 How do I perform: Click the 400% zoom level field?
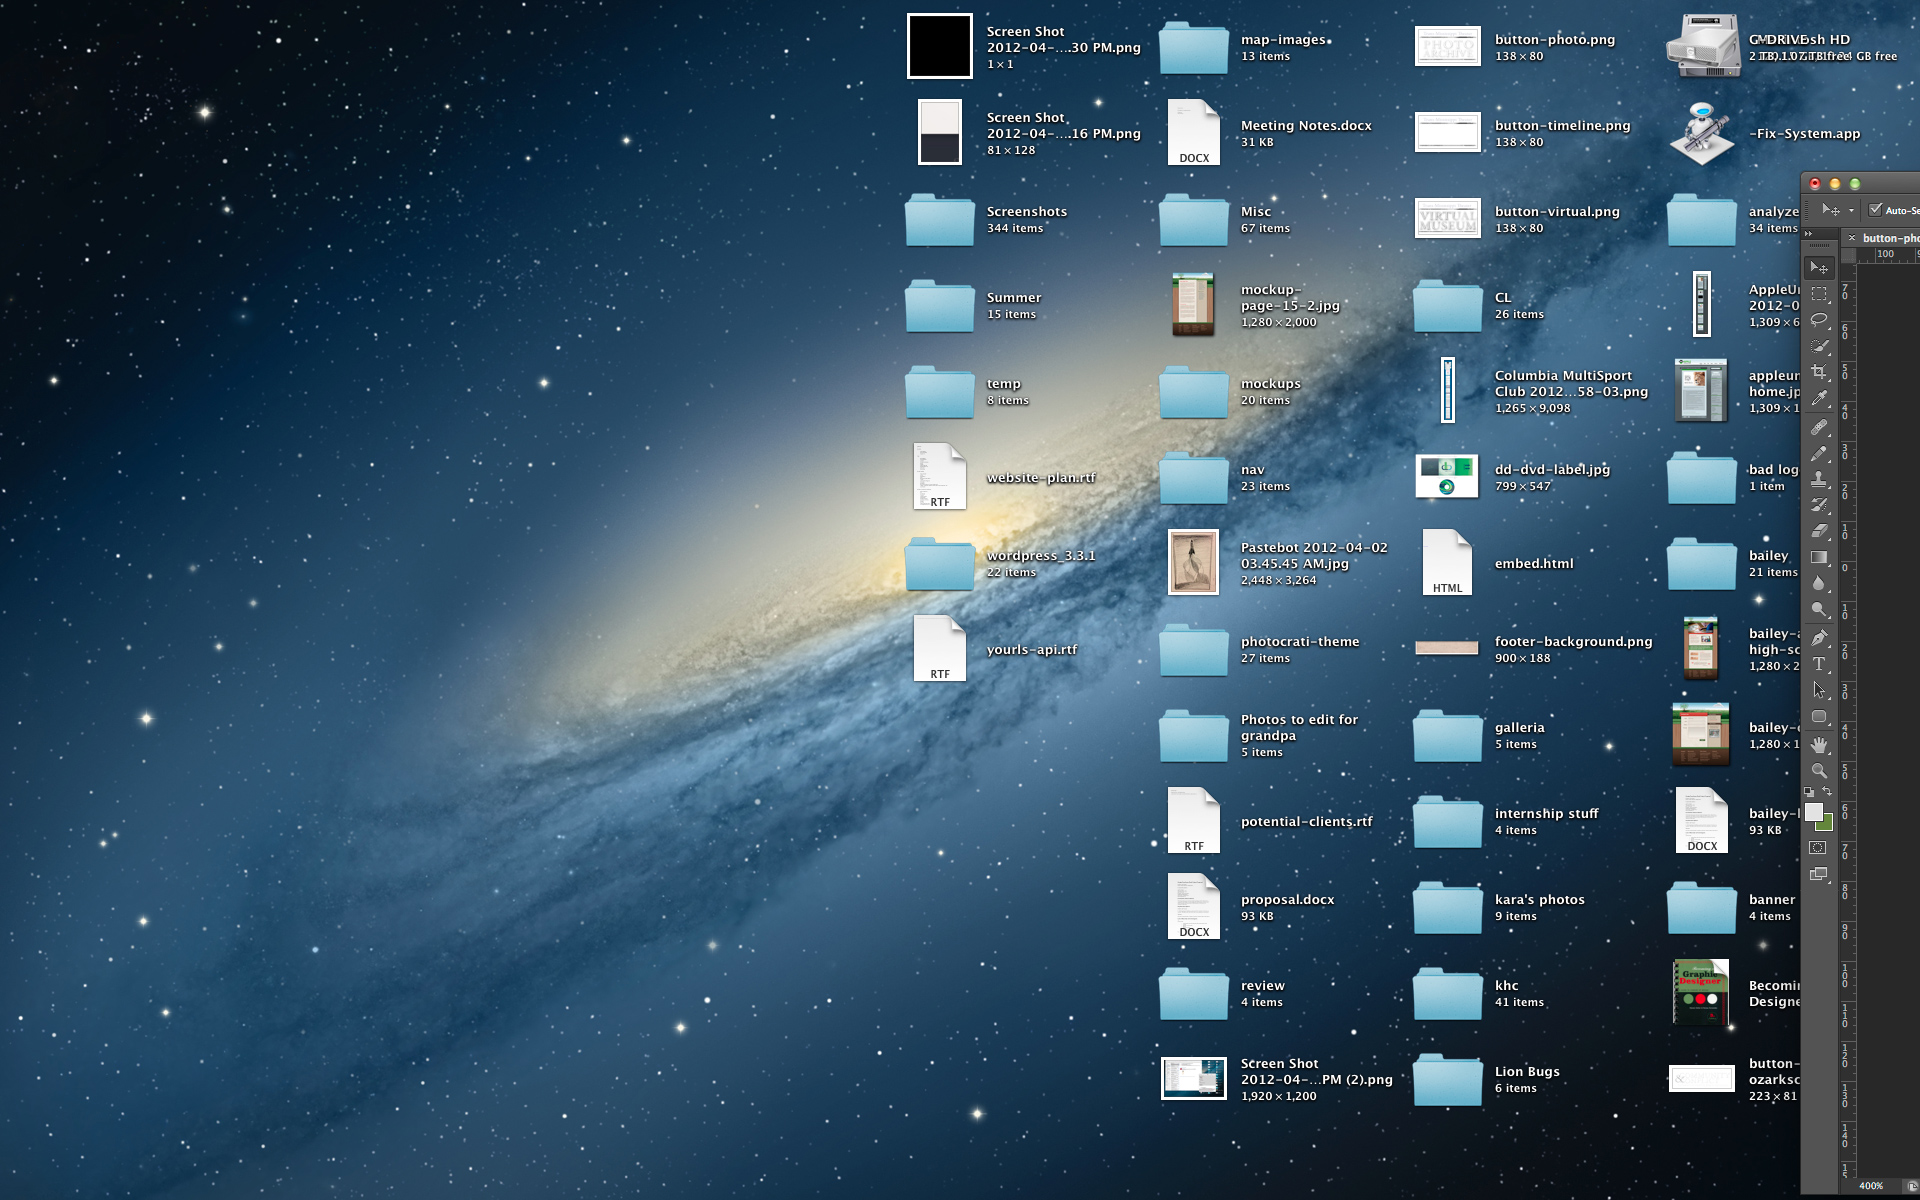1870,1186
